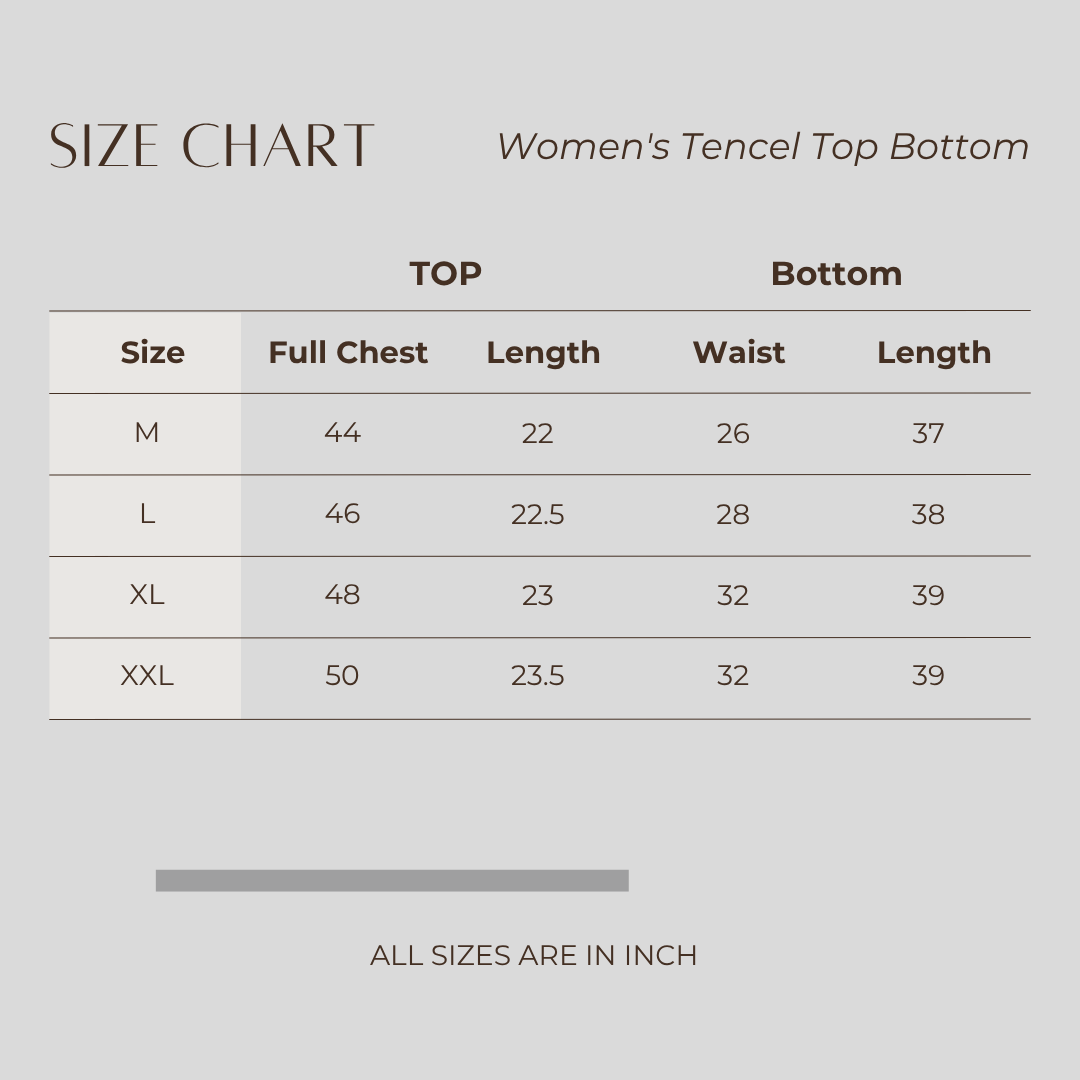Click the gray horizontal bar

392,880
